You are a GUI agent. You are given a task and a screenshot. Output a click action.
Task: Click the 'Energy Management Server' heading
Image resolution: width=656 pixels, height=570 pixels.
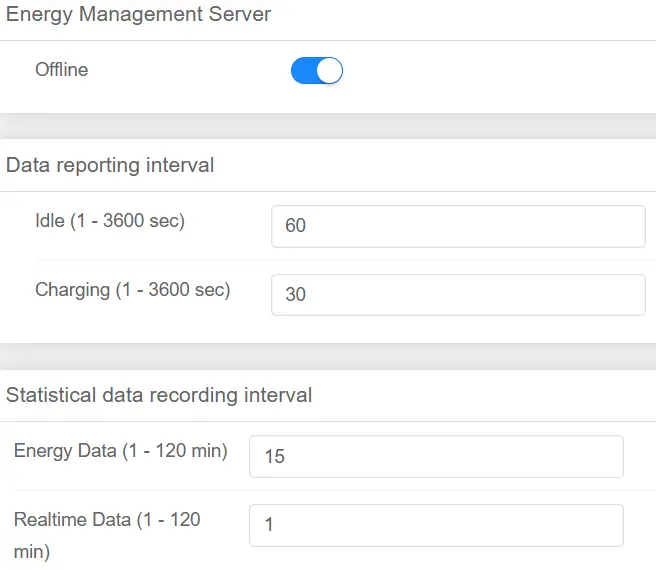[x=138, y=15]
